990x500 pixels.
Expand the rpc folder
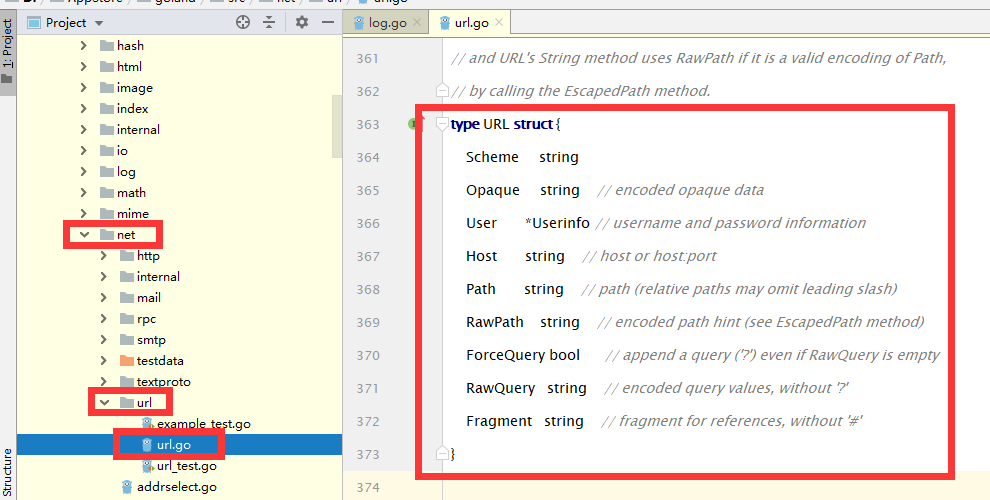point(104,319)
